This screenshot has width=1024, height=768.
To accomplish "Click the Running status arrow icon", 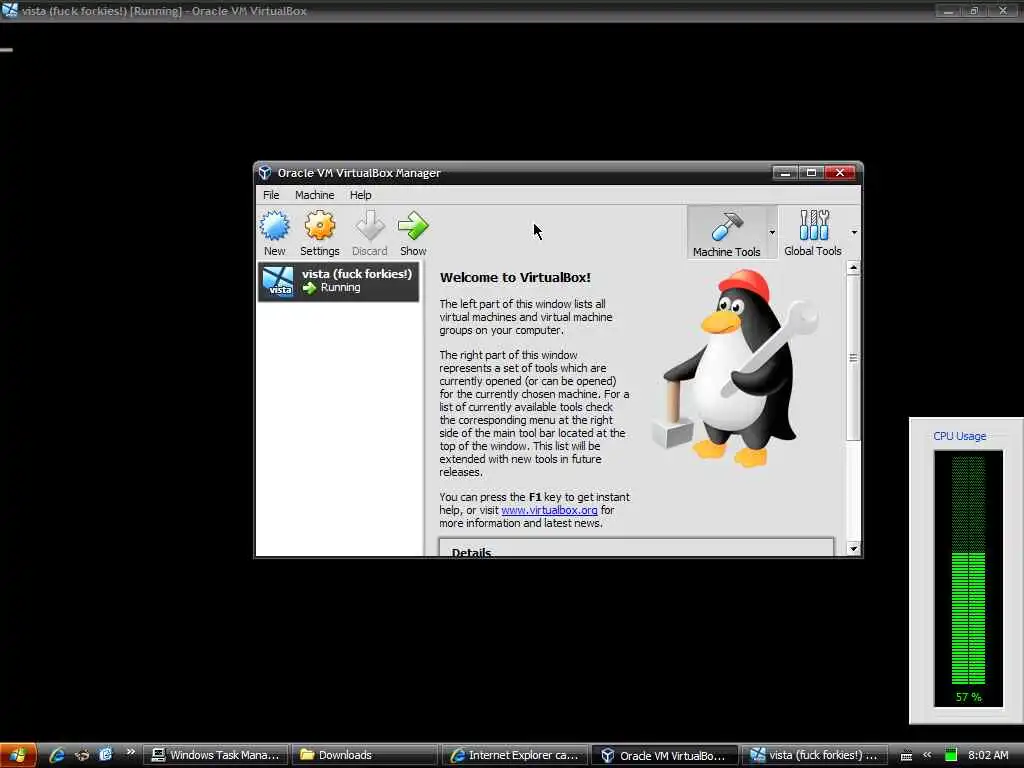I will (x=309, y=288).
